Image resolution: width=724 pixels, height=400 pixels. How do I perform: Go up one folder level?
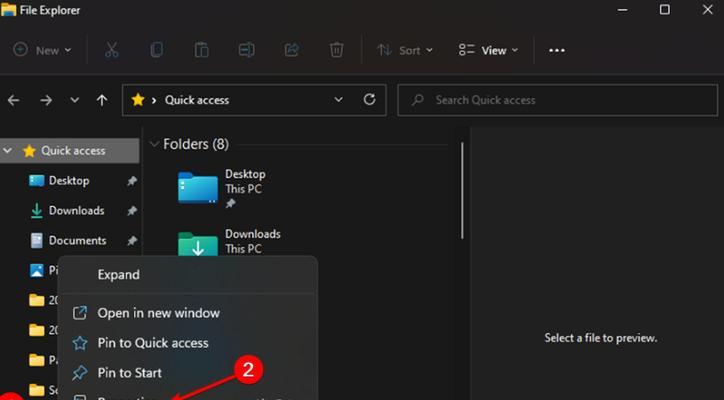pos(102,100)
